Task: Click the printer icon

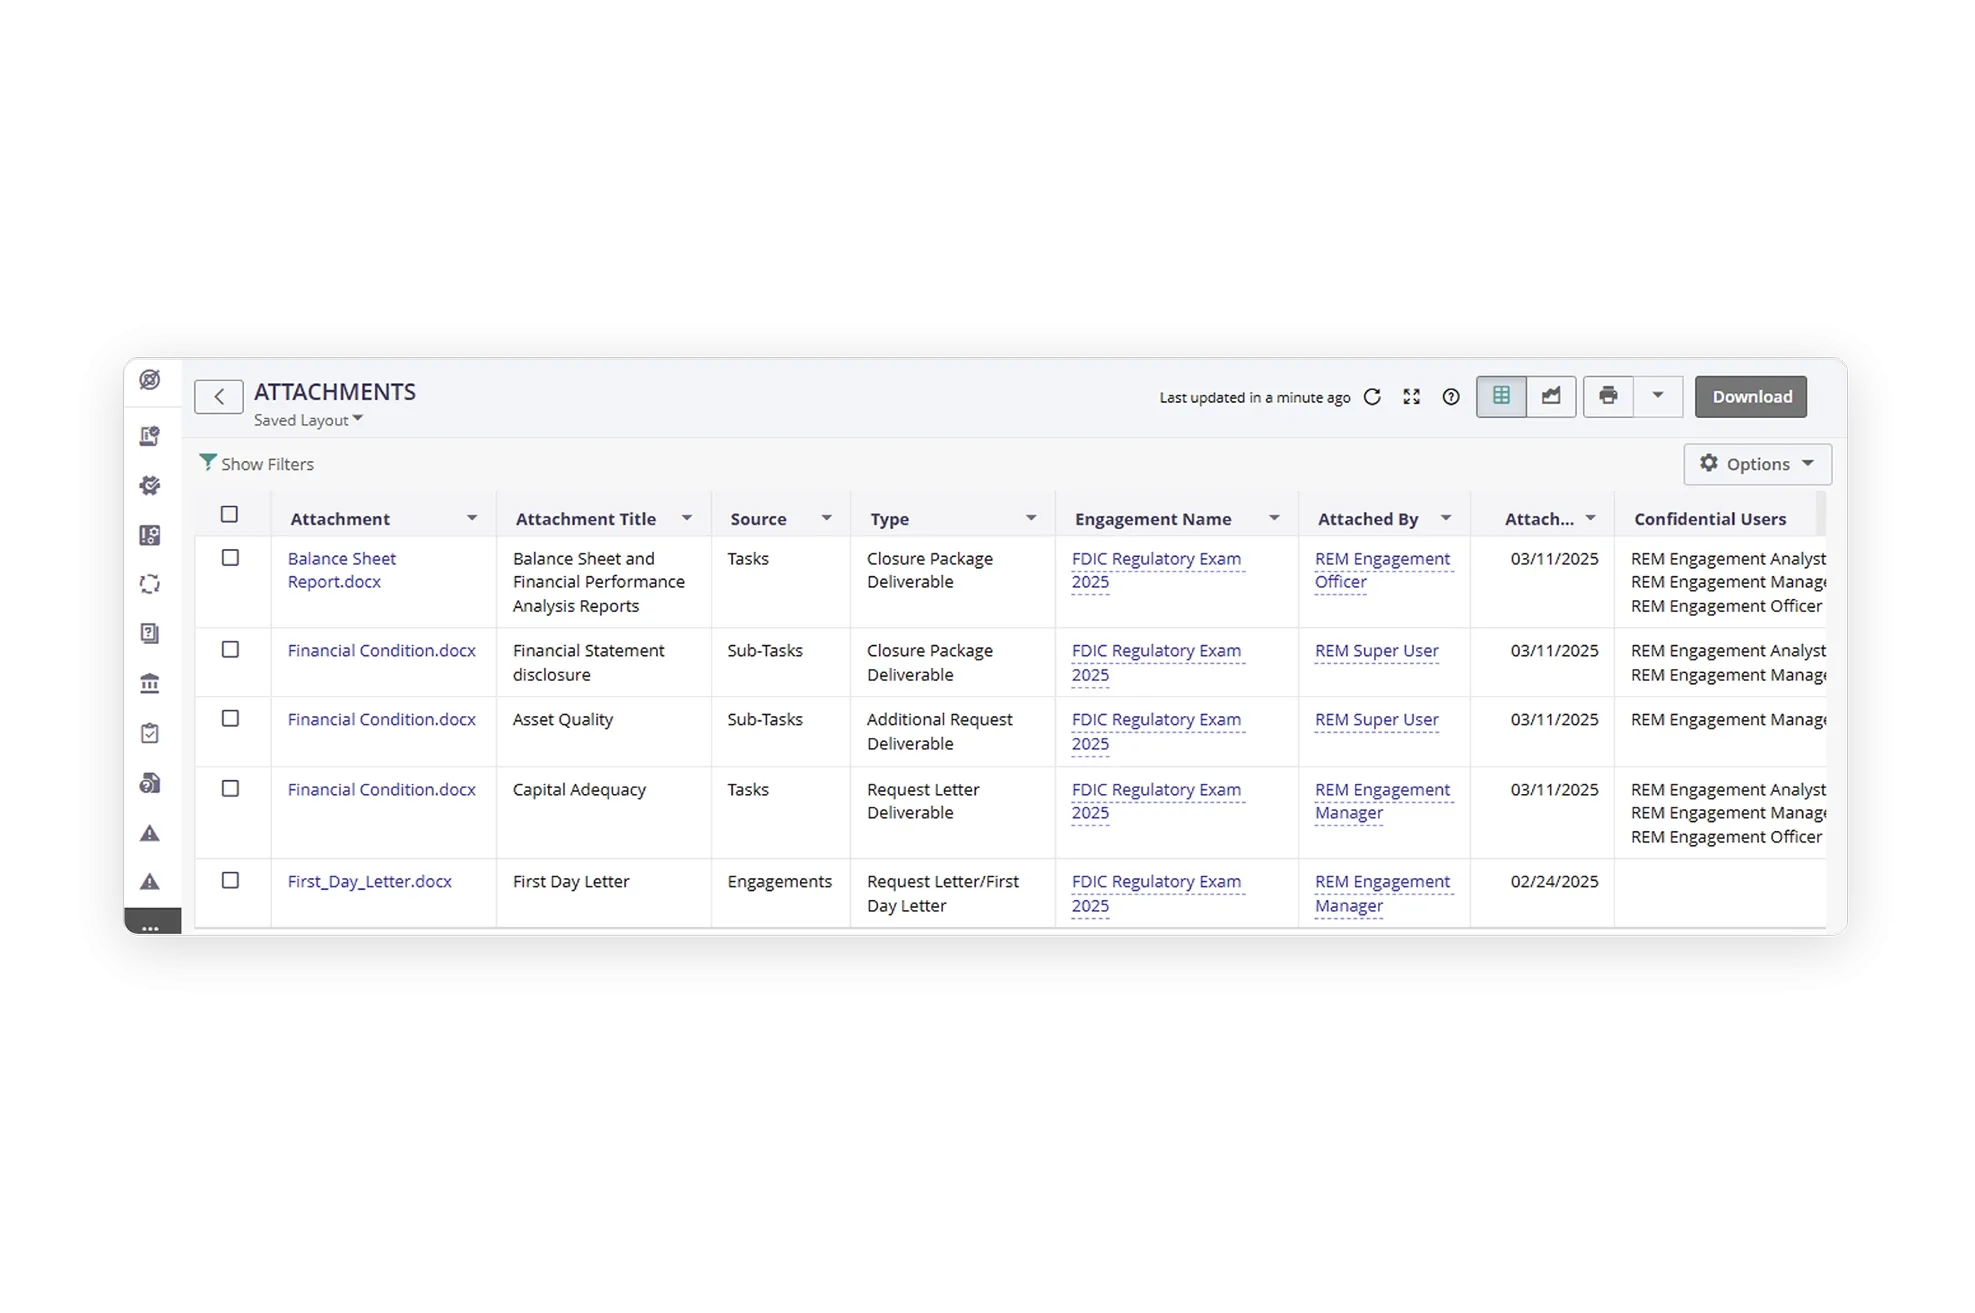Action: [1608, 396]
